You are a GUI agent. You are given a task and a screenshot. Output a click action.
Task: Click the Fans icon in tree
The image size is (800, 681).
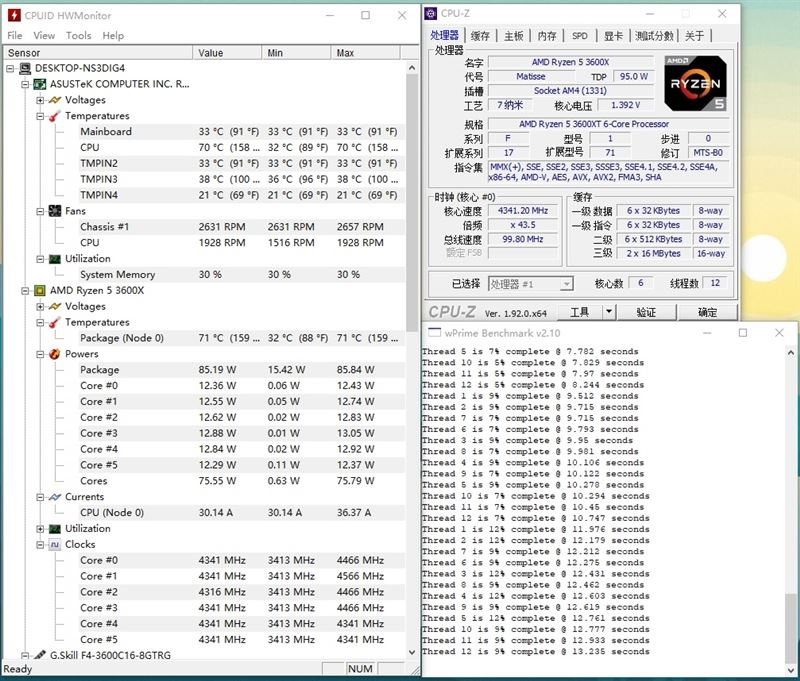[55, 211]
